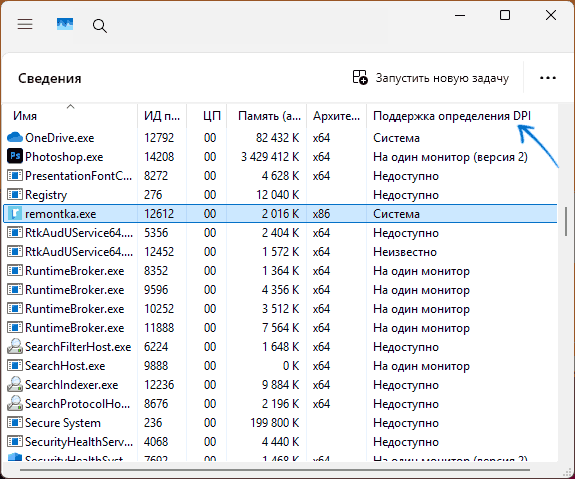The image size is (575, 479).
Task: Click the Неизвестно DPI awareness cell
Action: tap(405, 252)
